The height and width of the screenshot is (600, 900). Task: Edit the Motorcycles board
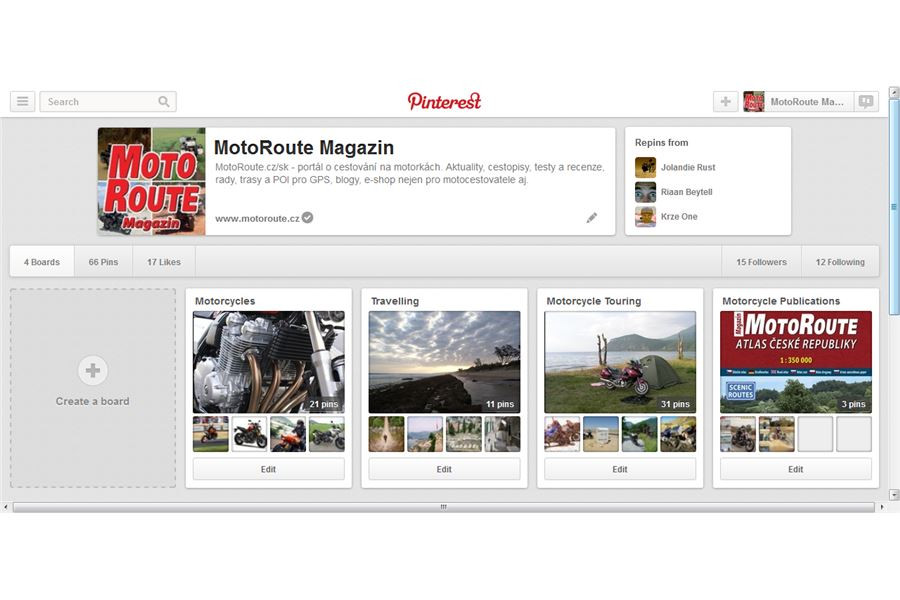coord(268,469)
